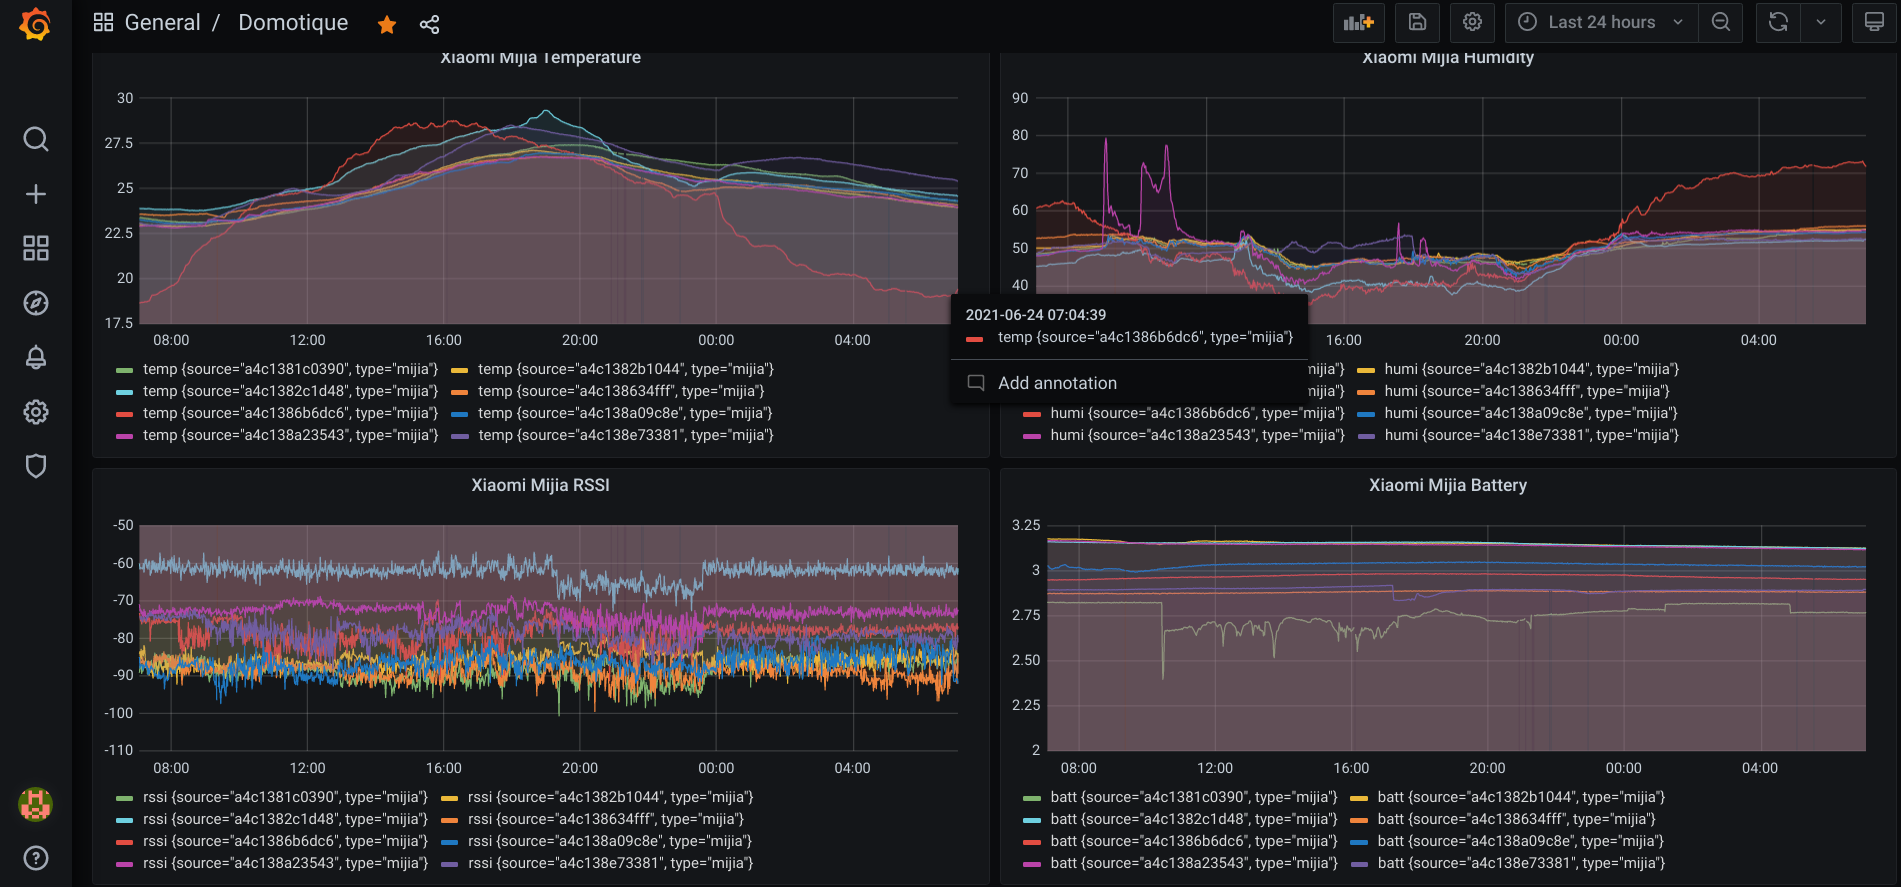The width and height of the screenshot is (1901, 887).
Task: Toggle temp a4c1381c0390 series in legend
Action: pos(290,369)
